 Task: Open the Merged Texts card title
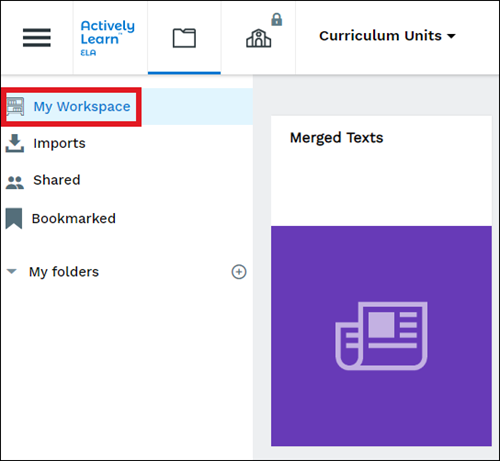tap(336, 138)
